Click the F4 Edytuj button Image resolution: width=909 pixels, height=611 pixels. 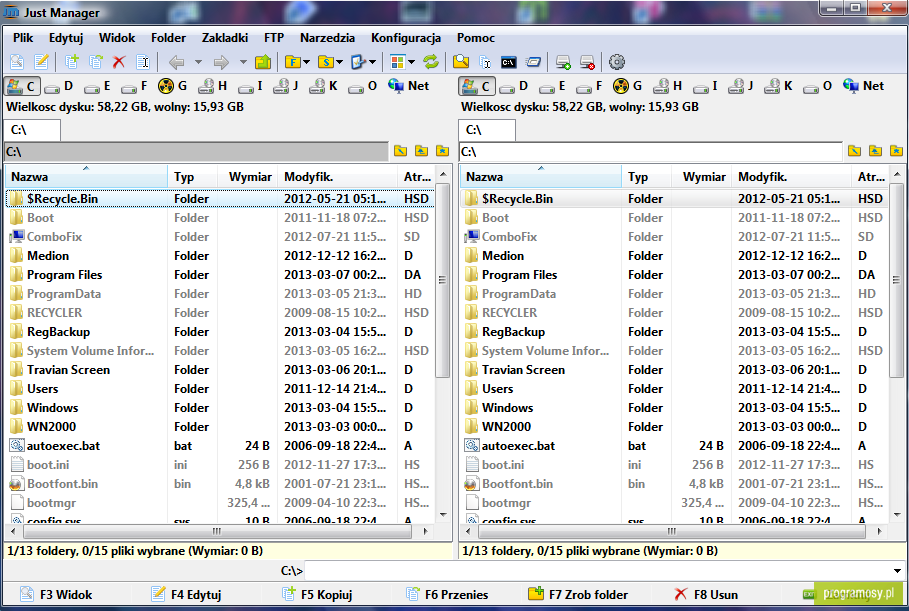(186, 595)
